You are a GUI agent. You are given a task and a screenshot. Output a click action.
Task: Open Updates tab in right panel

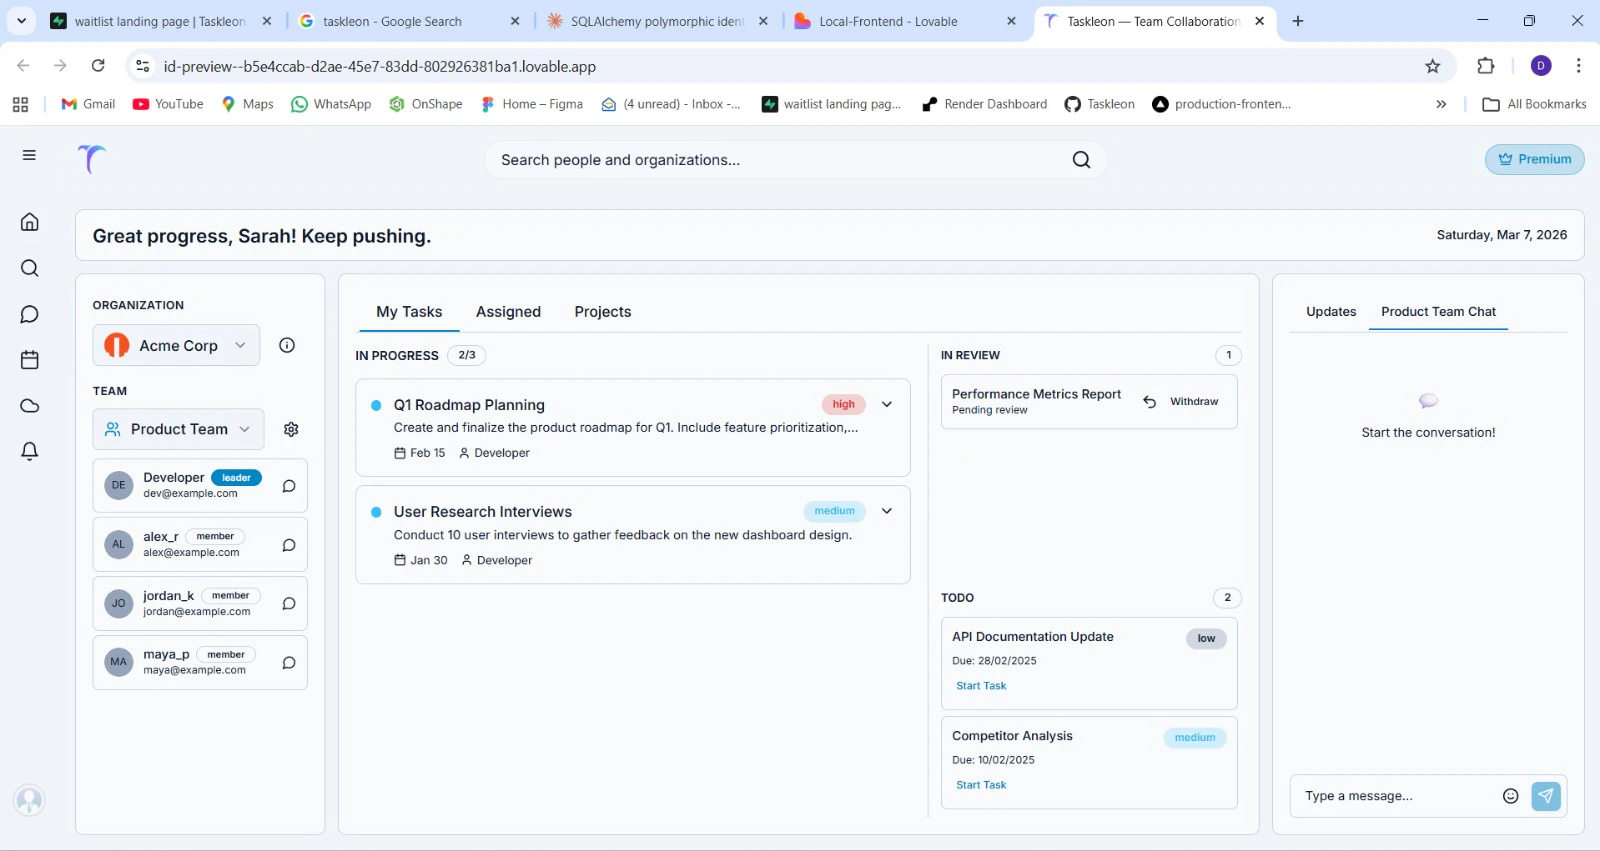[1331, 312]
